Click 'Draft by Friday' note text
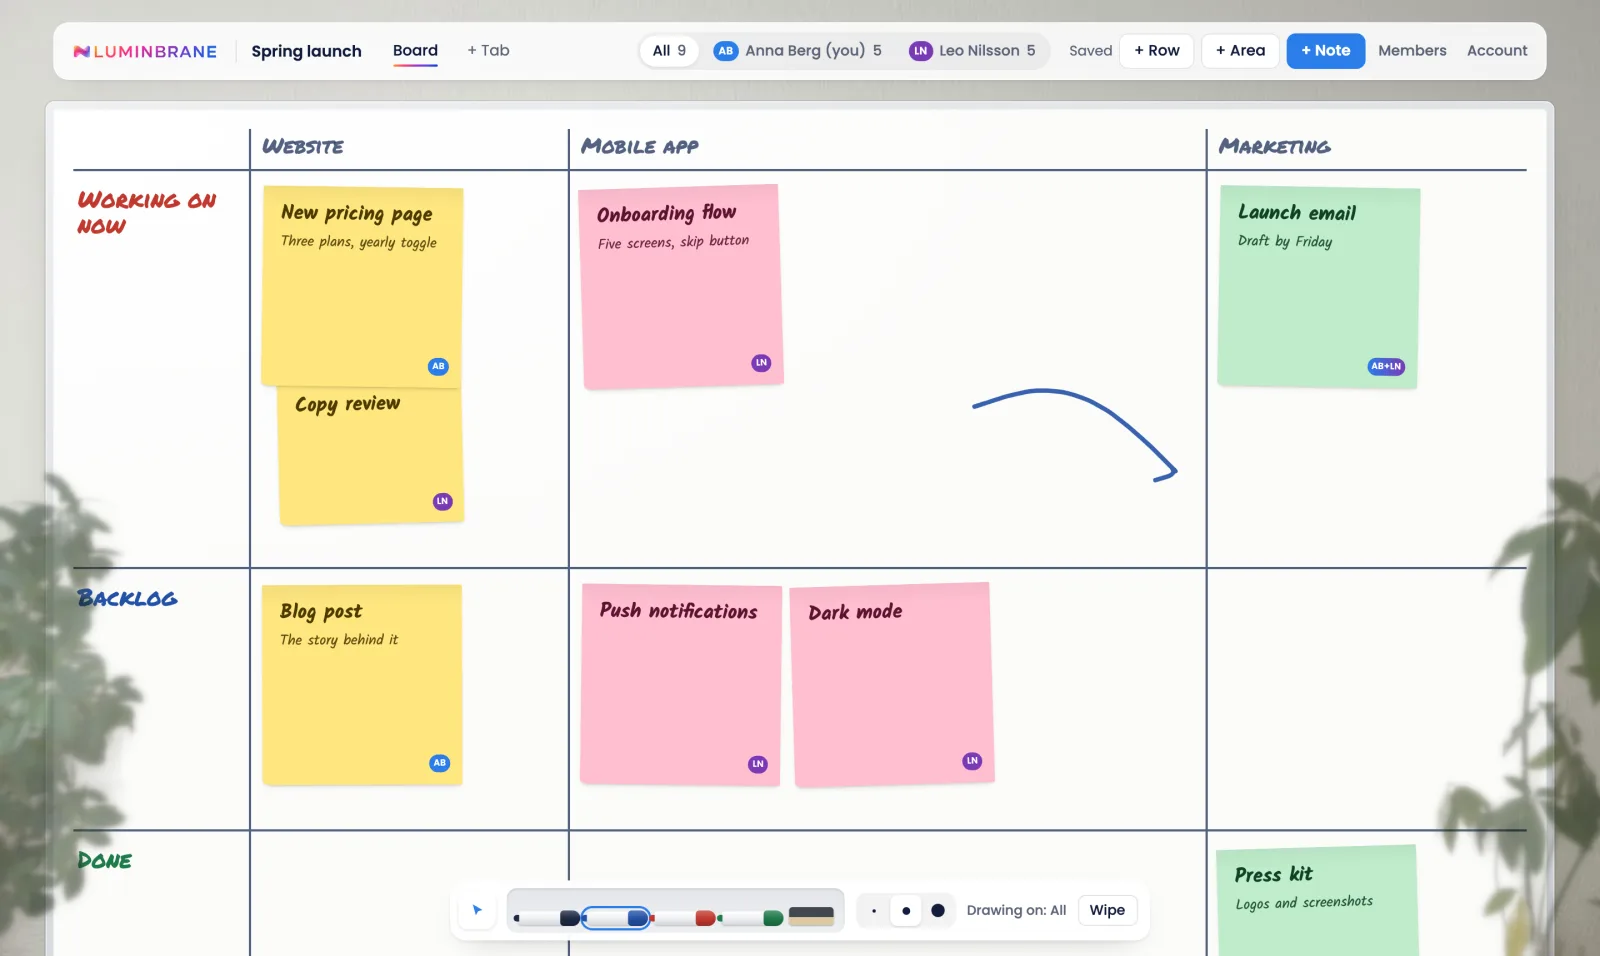 point(1285,241)
